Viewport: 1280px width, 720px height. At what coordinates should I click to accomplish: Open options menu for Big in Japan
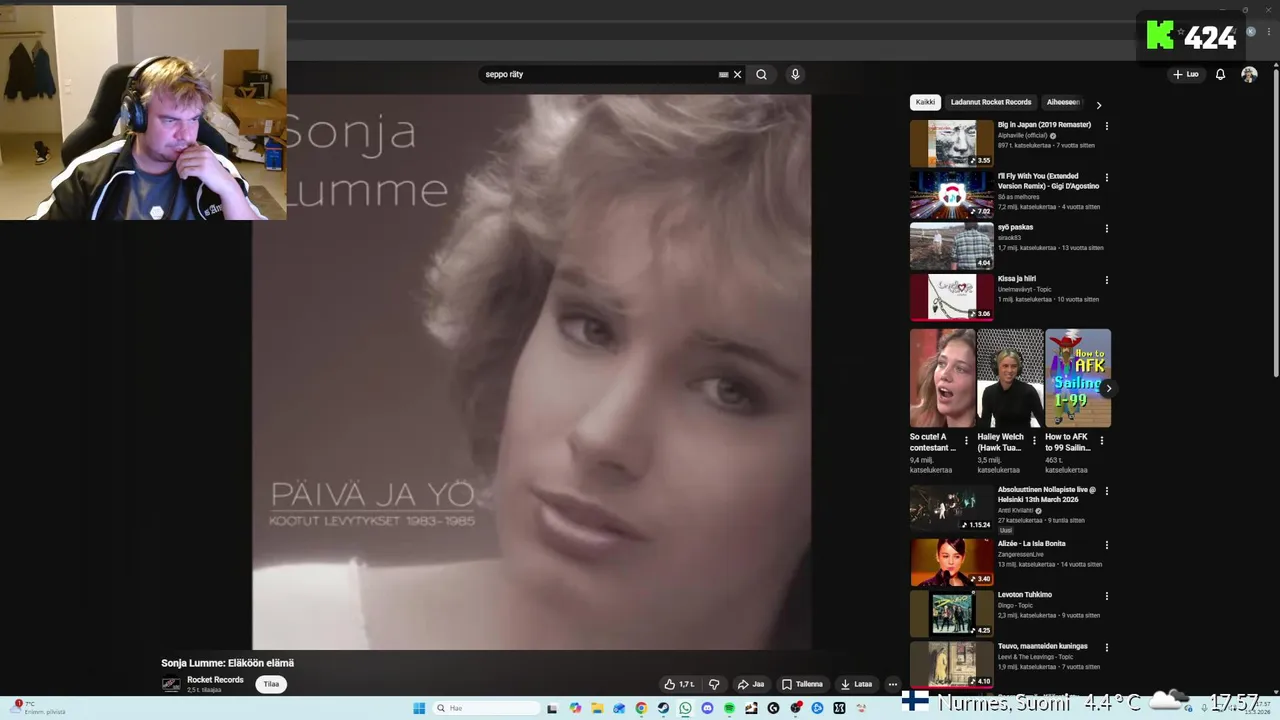1106,126
